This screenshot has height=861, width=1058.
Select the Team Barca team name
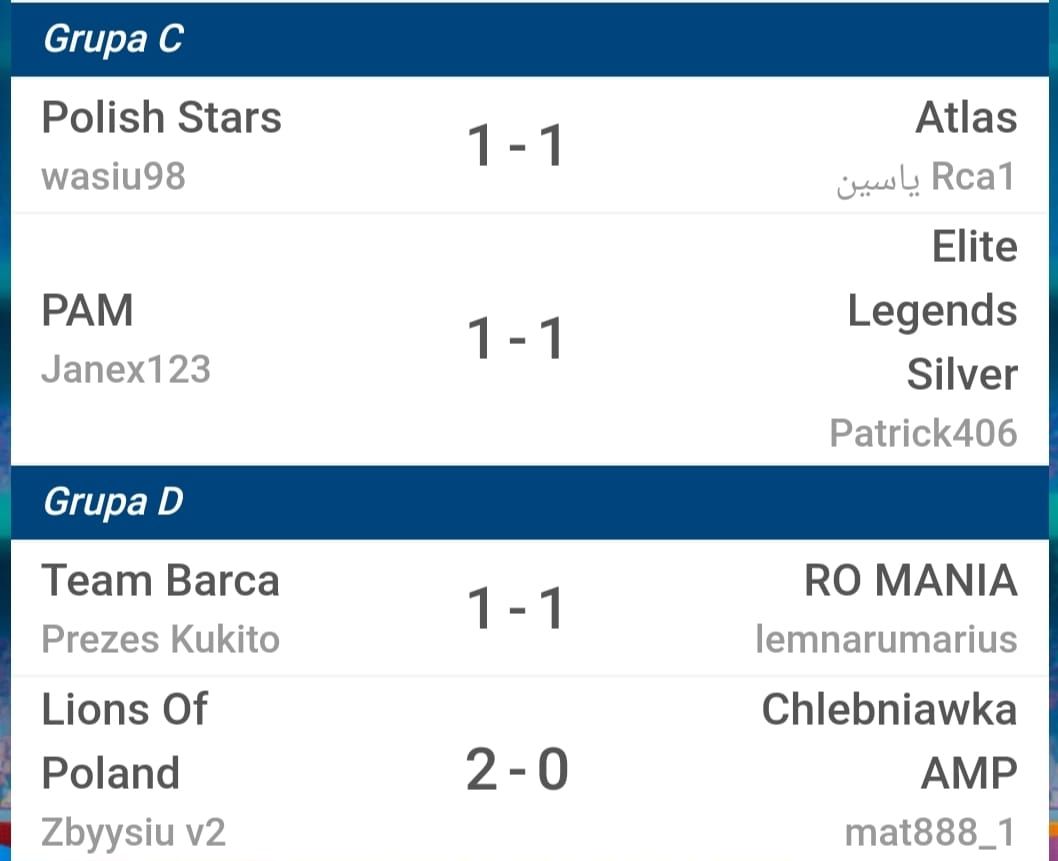161,580
